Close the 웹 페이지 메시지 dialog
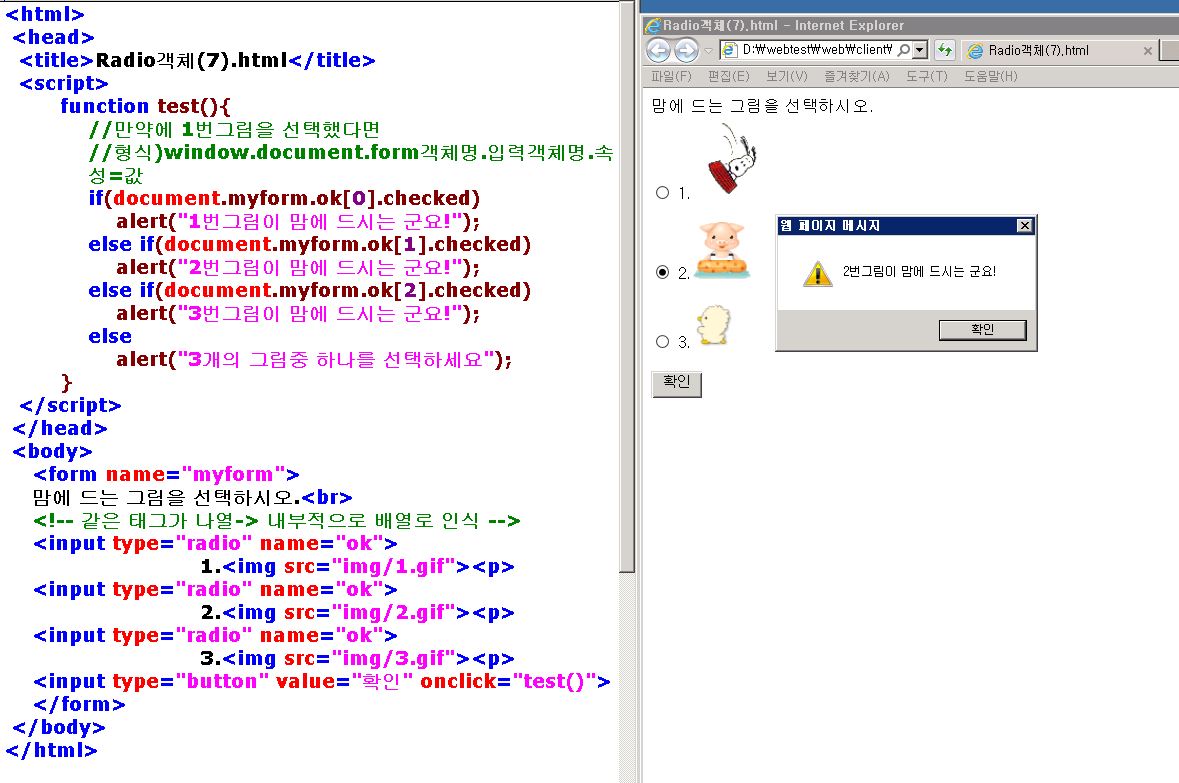 [1024, 226]
